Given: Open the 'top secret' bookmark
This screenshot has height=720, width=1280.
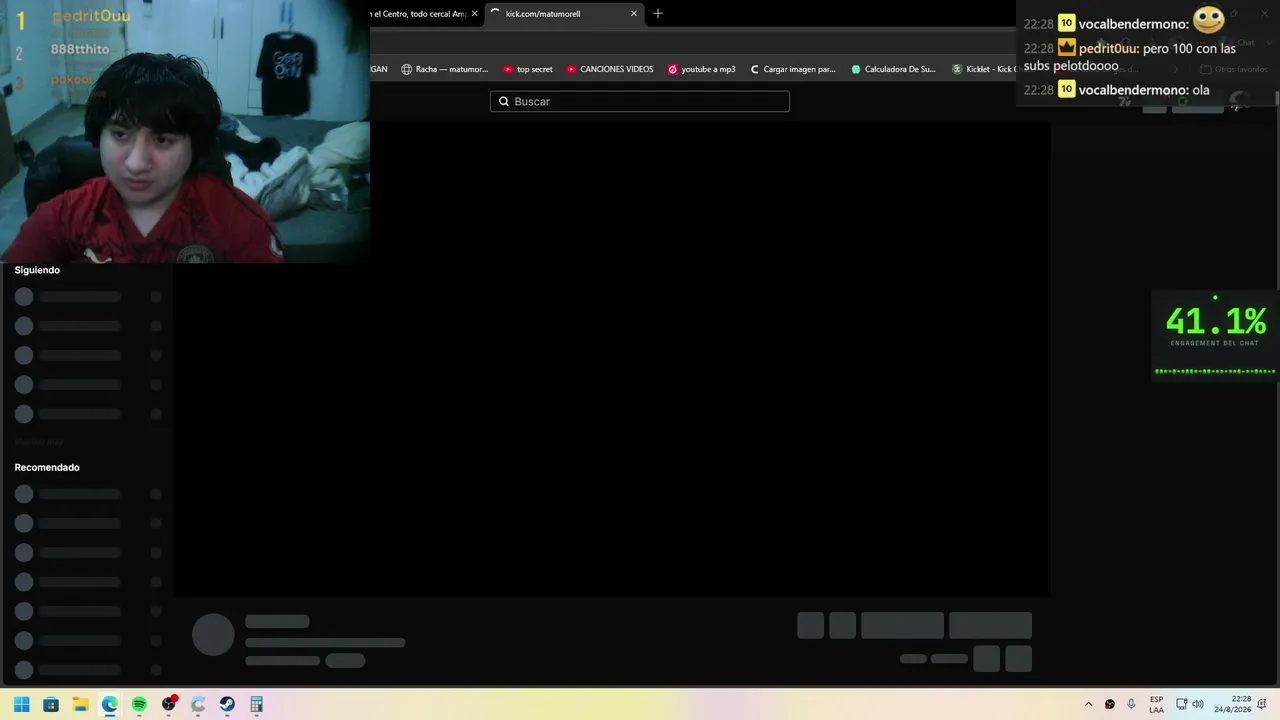Looking at the screenshot, I should click(528, 69).
